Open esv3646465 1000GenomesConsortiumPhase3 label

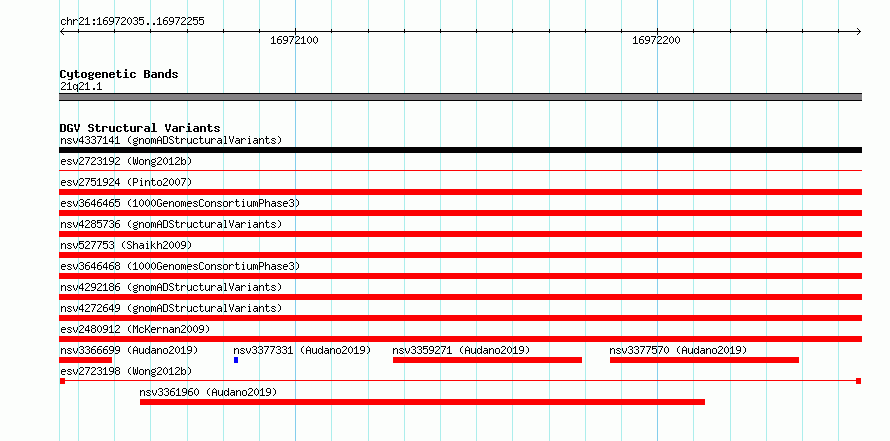click(x=180, y=203)
